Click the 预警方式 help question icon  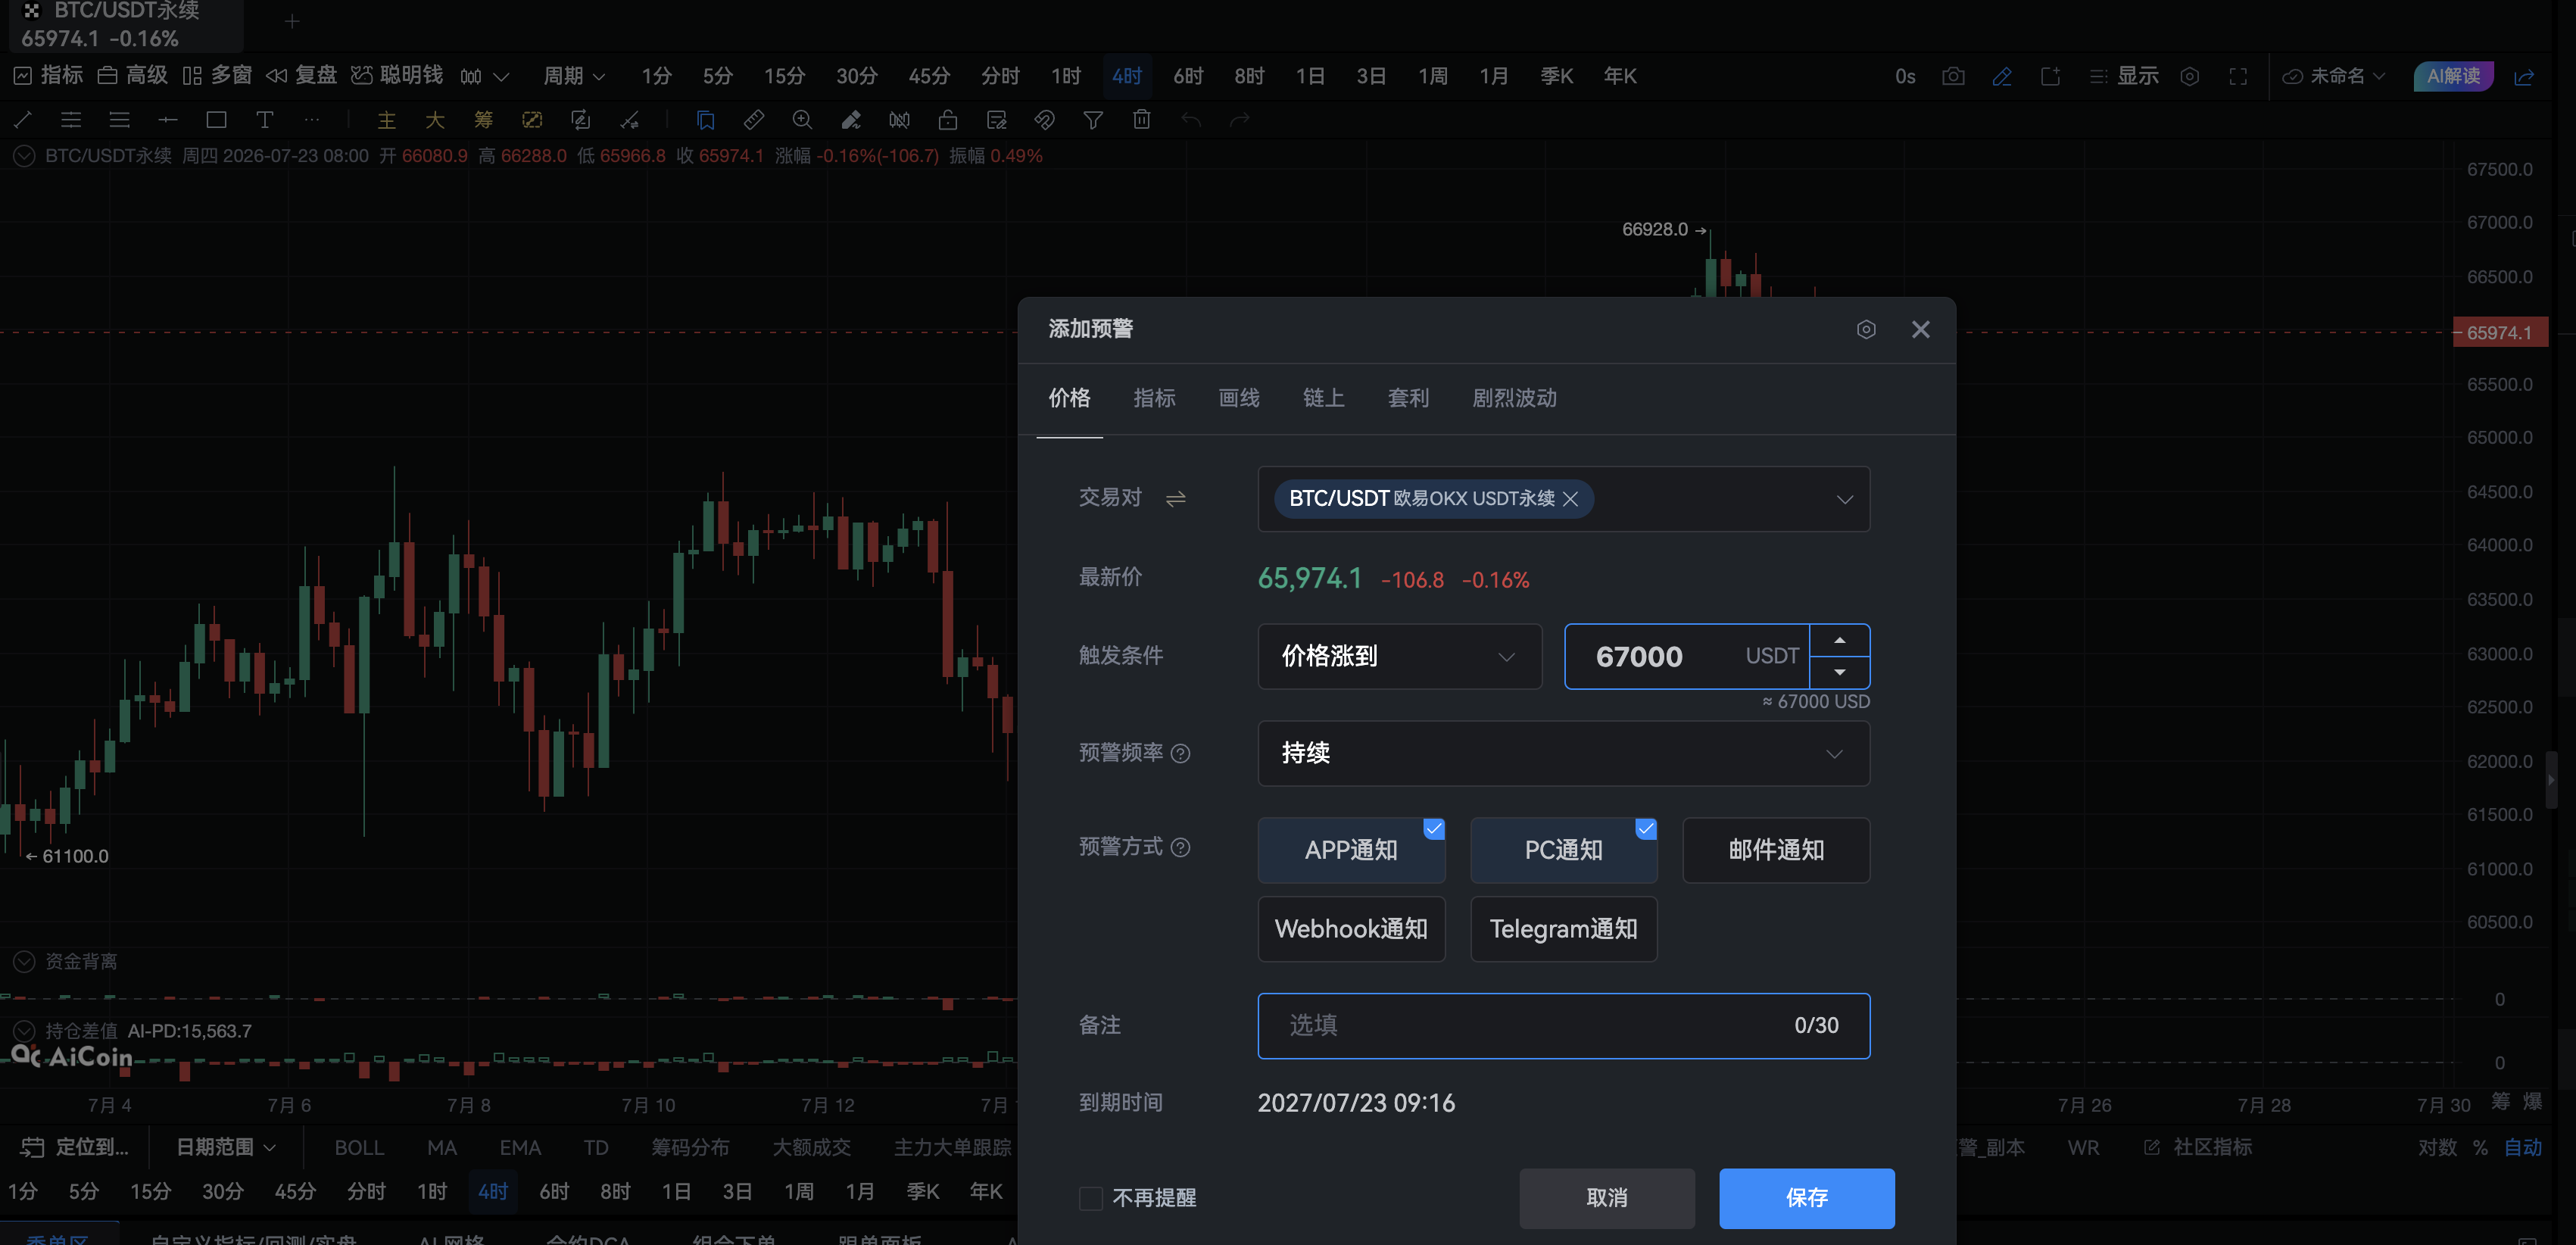[x=1180, y=847]
